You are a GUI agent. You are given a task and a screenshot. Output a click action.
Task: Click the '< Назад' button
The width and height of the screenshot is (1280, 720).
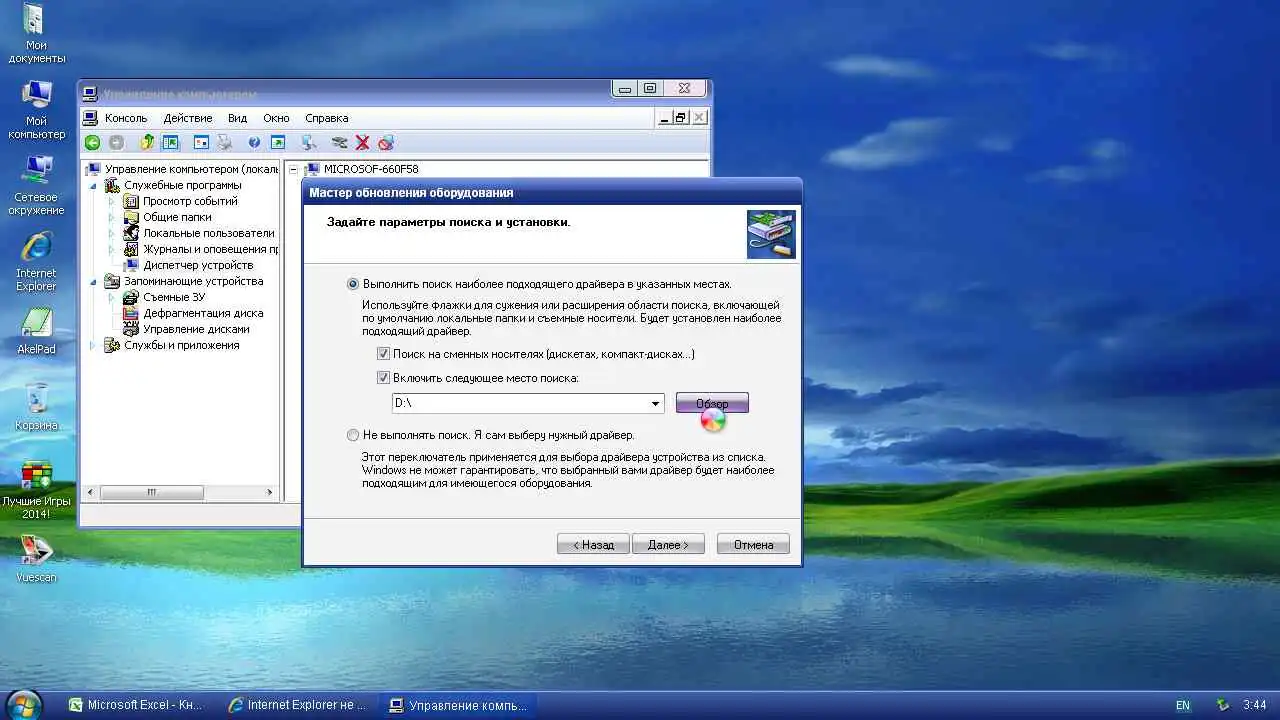tap(593, 545)
